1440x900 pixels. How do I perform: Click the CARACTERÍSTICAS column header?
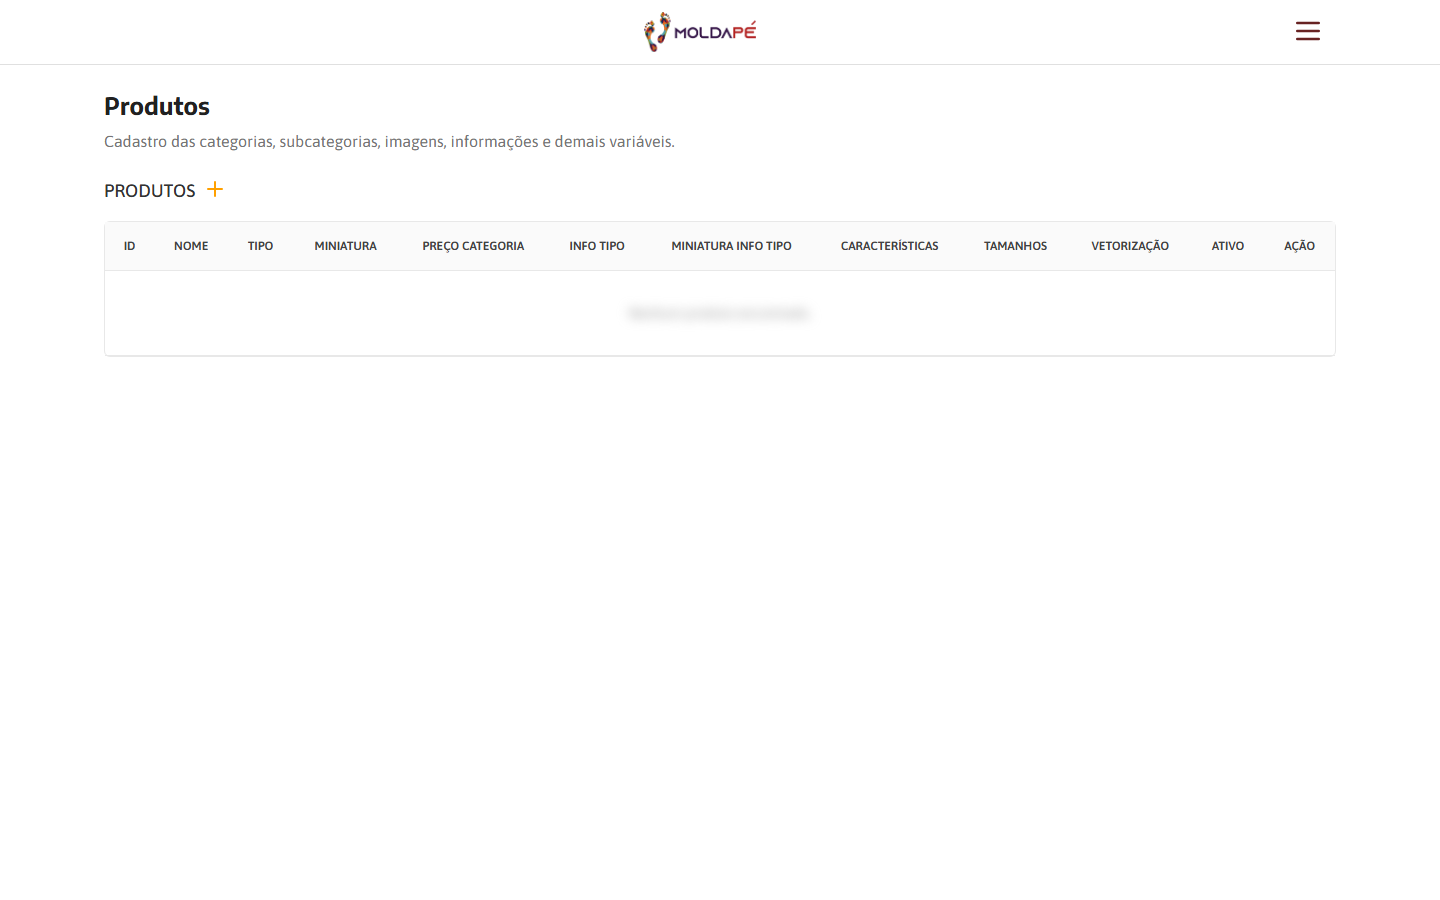pyautogui.click(x=889, y=246)
